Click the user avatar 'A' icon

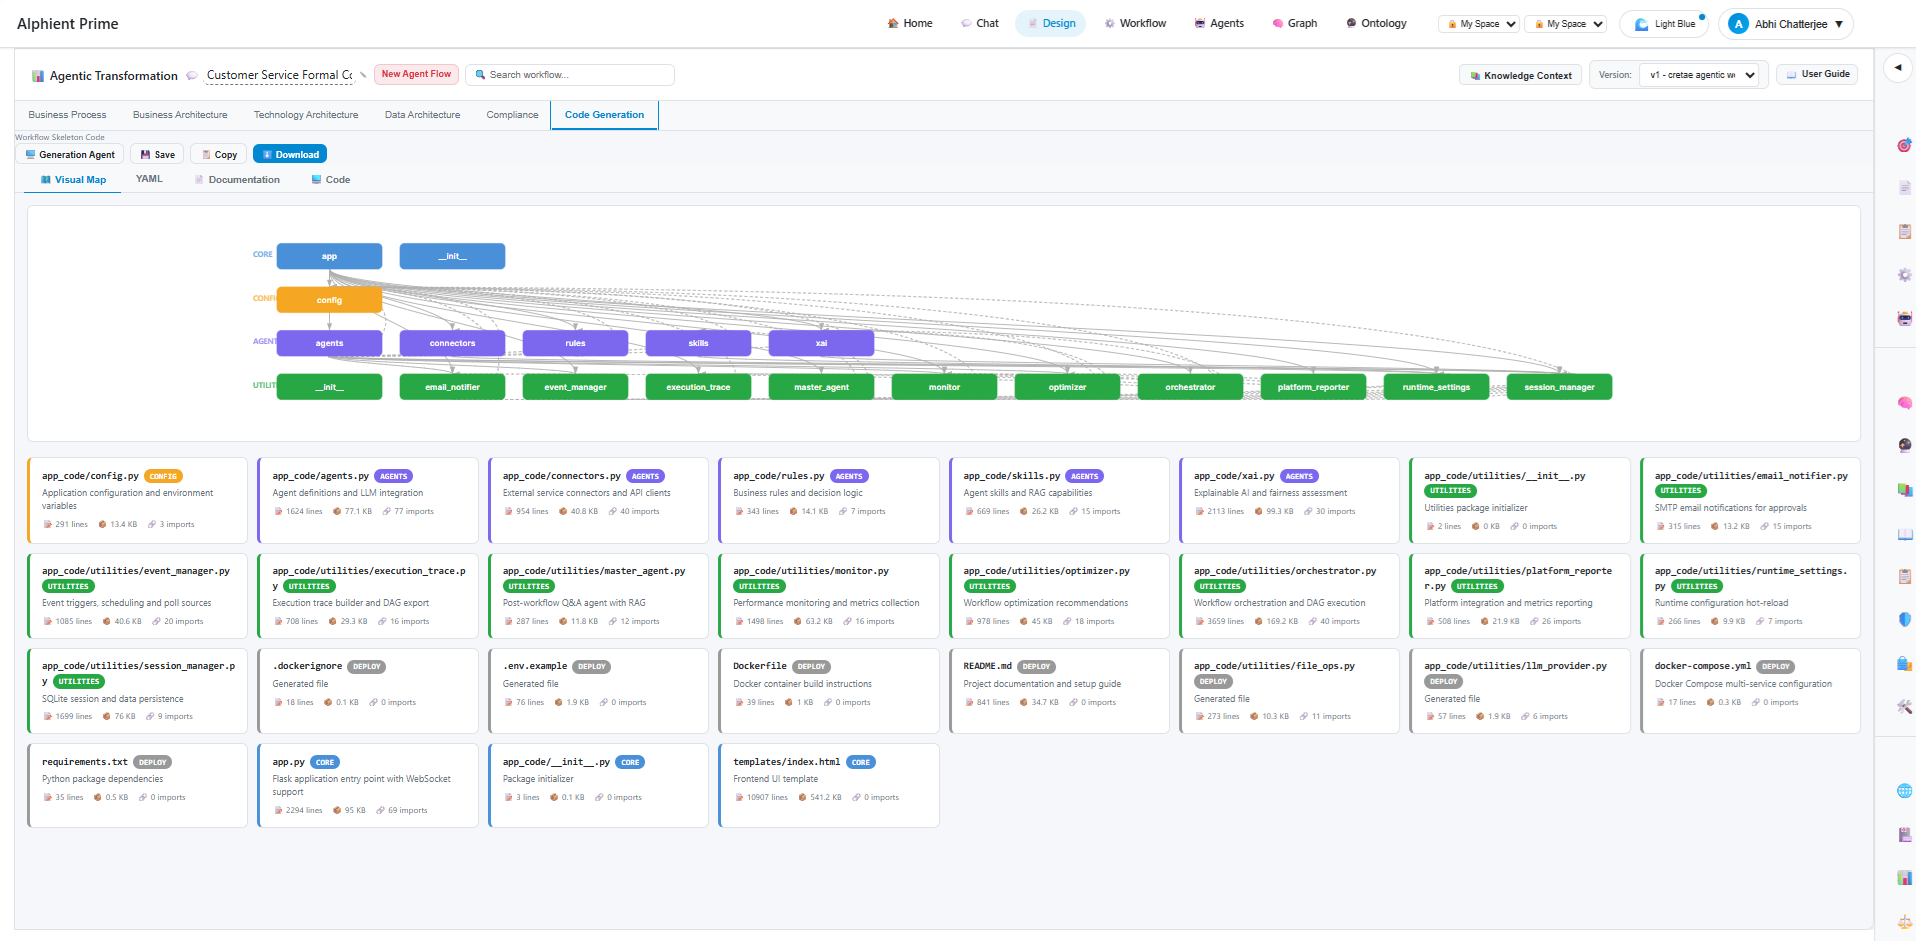pos(1738,24)
